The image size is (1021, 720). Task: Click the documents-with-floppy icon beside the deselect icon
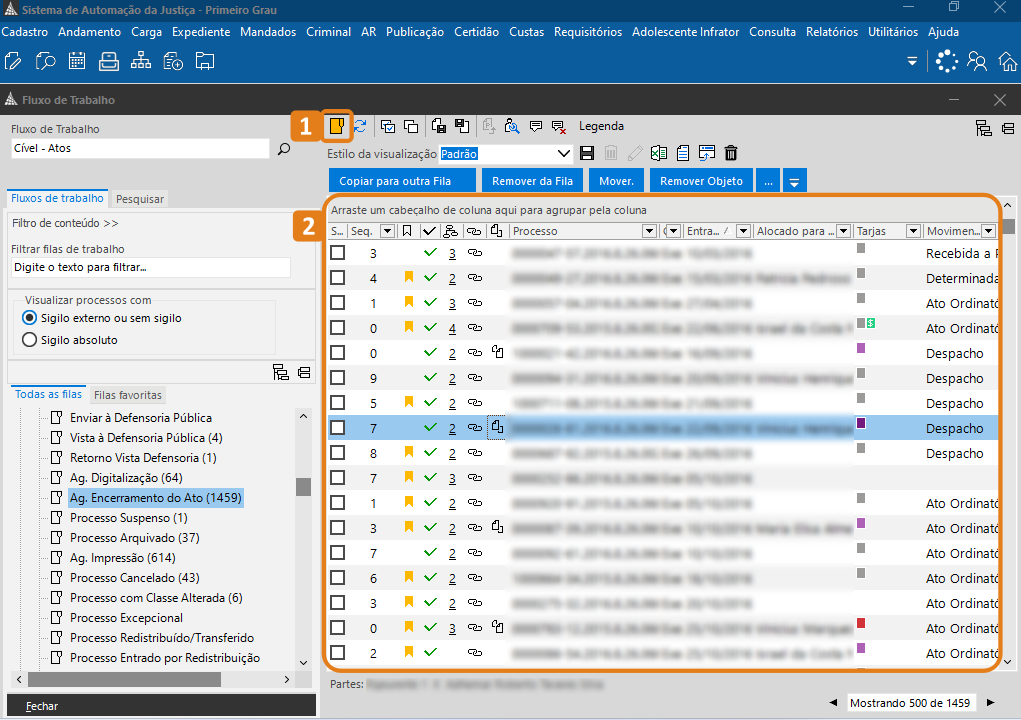point(439,126)
